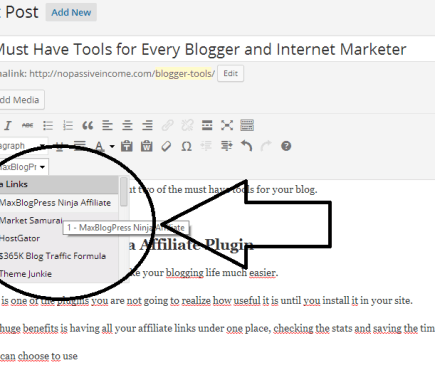Undo the last edit

(x=246, y=146)
